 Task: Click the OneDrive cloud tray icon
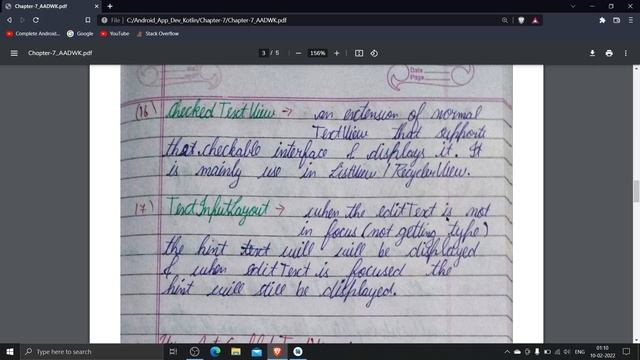point(517,351)
